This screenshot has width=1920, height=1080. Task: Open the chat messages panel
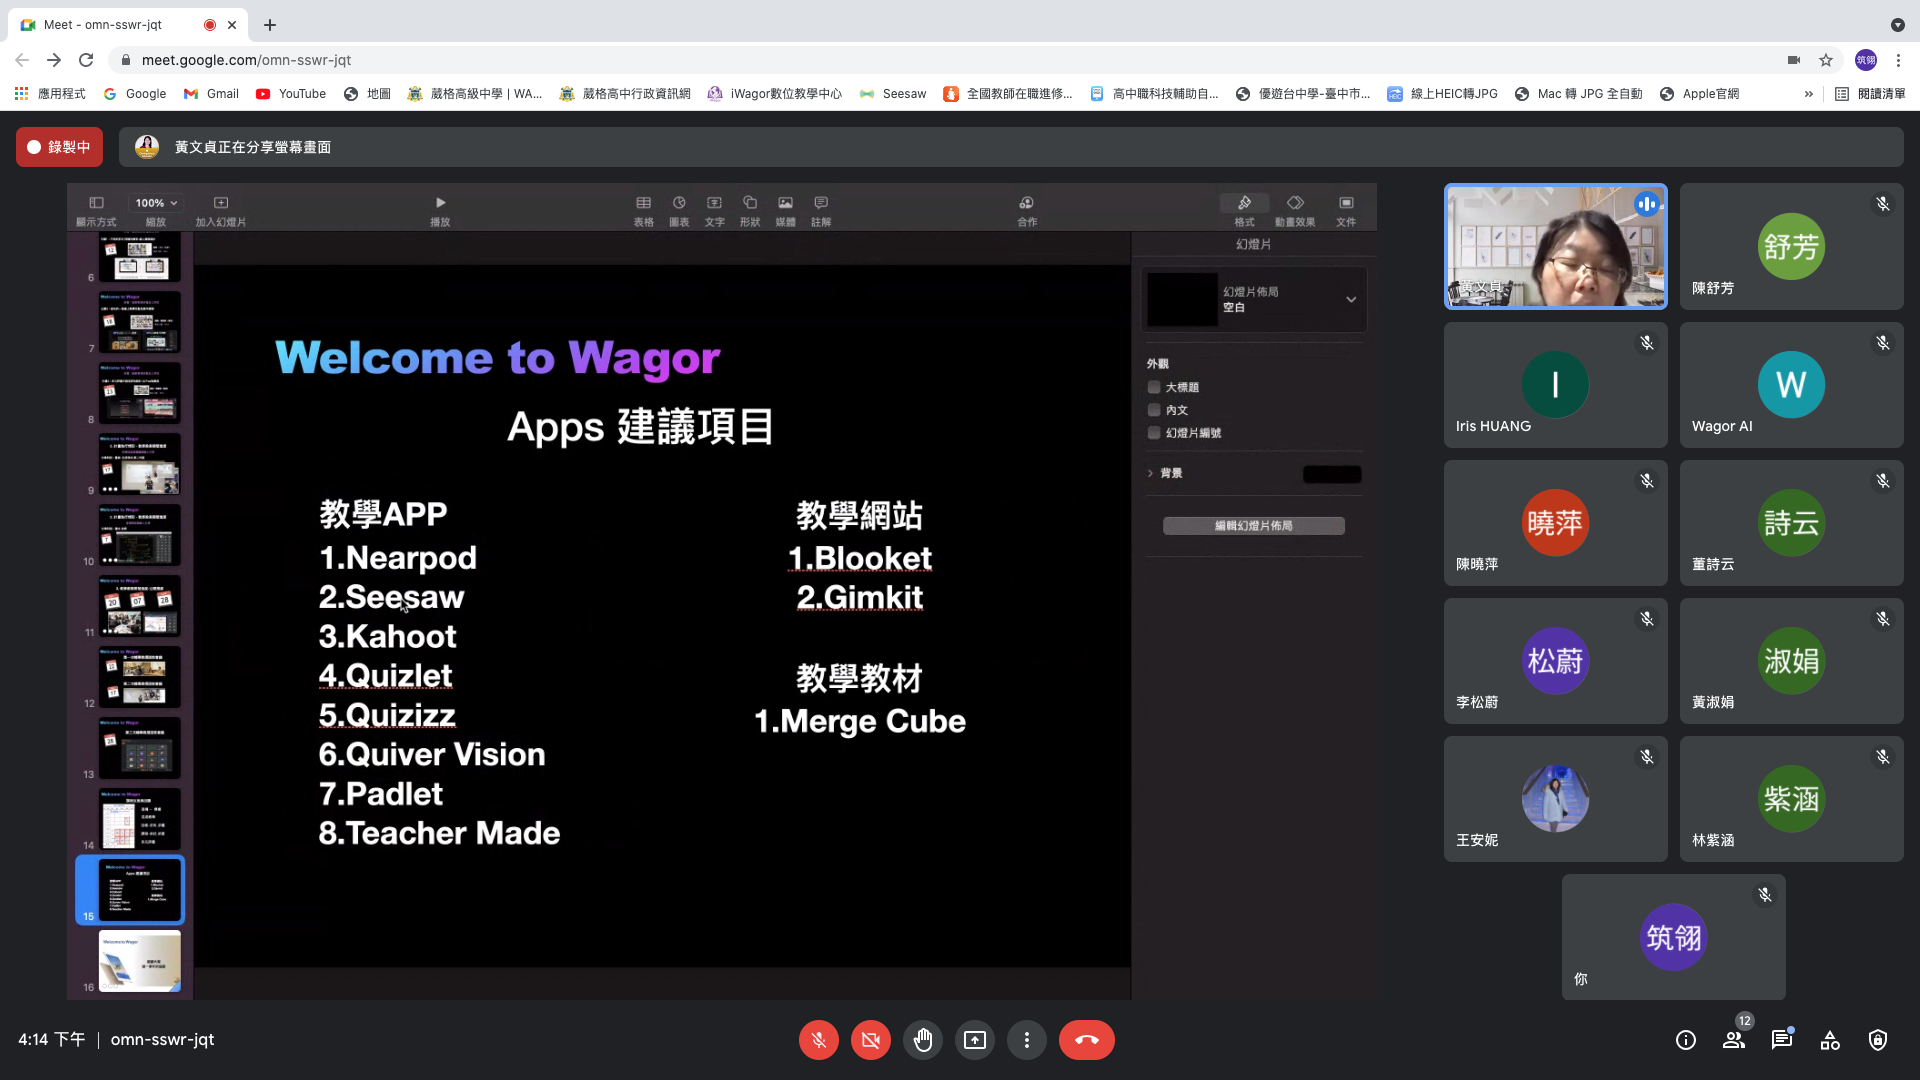tap(1782, 1040)
